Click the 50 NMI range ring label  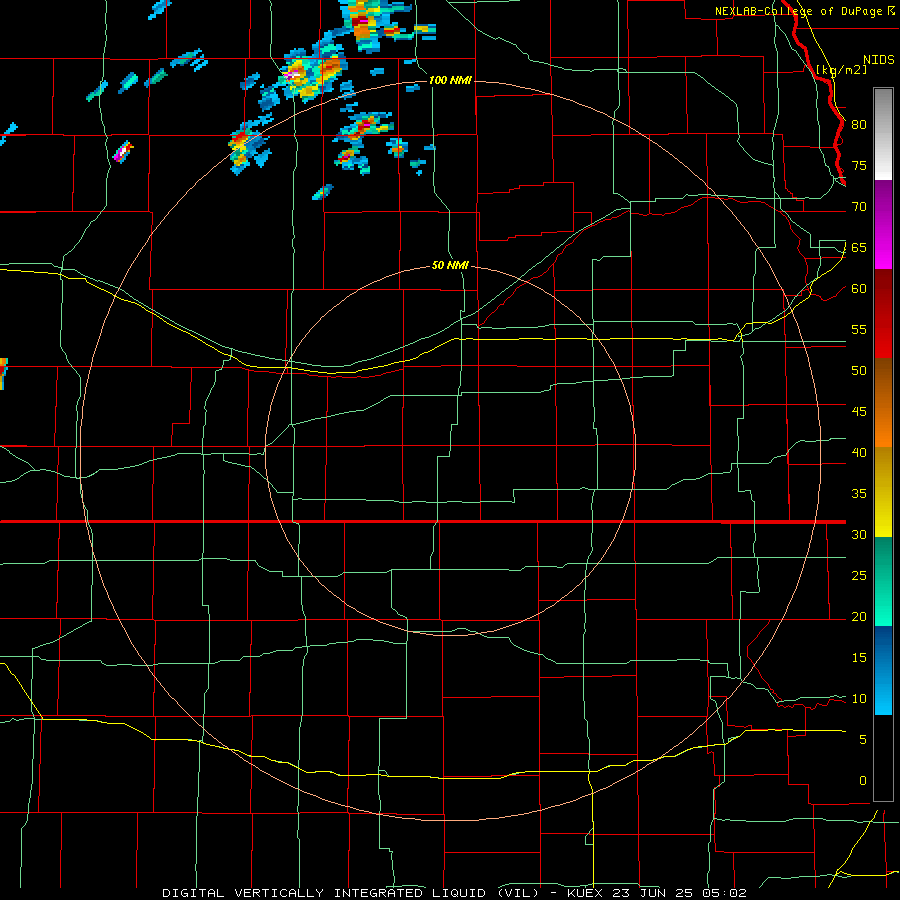[450, 266]
